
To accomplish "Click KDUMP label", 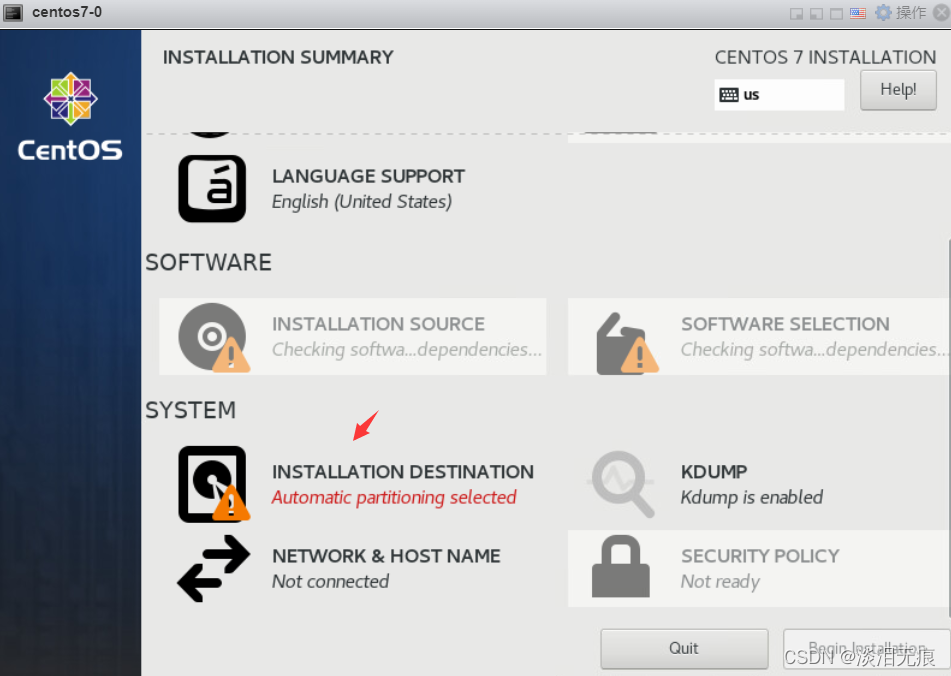I will click(714, 472).
